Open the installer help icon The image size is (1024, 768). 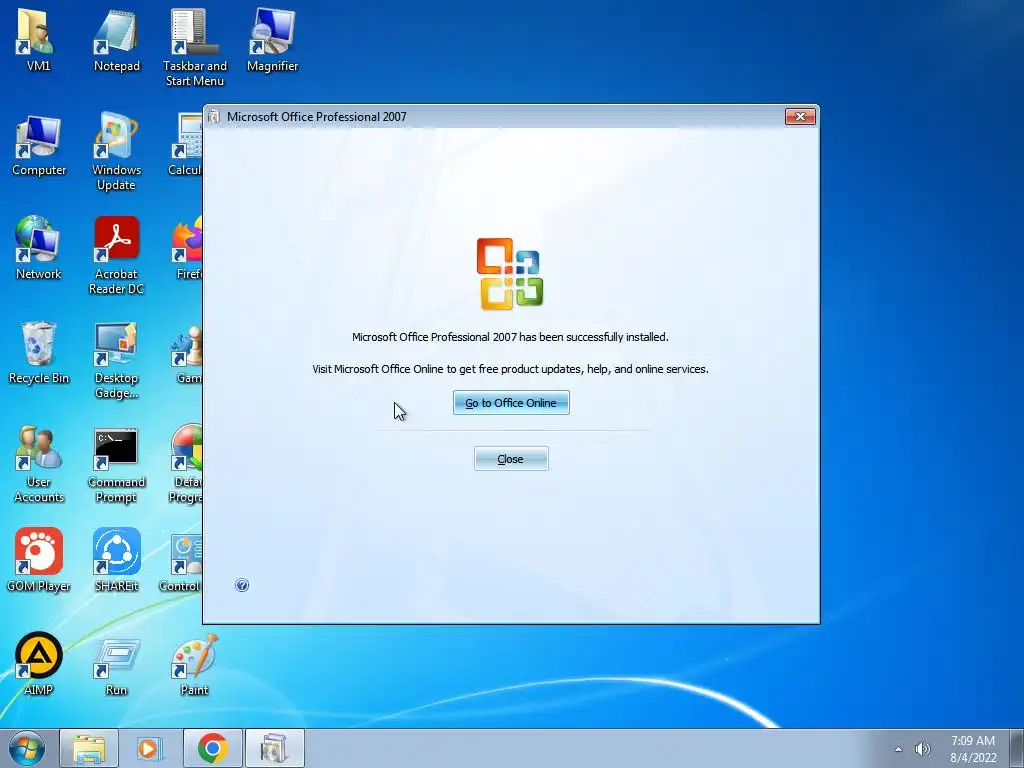(242, 585)
